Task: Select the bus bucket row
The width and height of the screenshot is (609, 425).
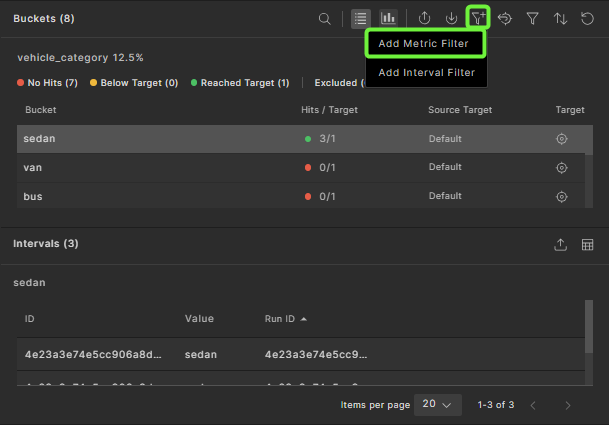Action: click(x=150, y=196)
